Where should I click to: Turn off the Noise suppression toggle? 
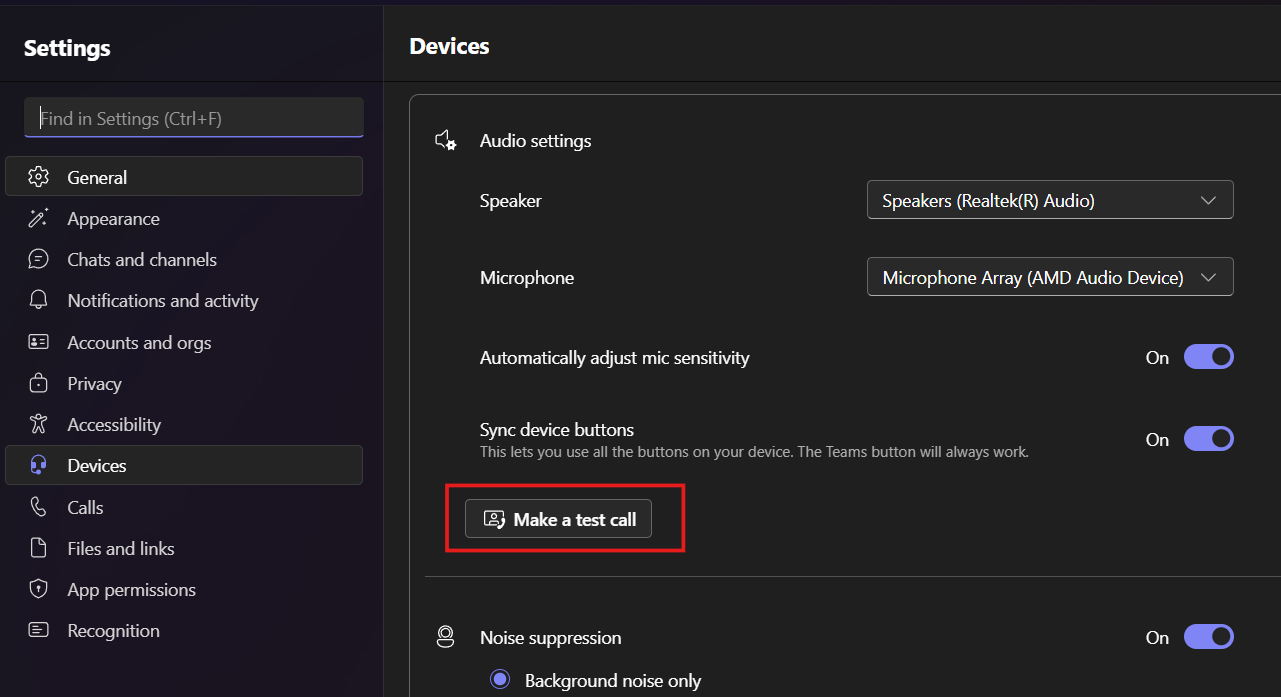[1209, 637]
